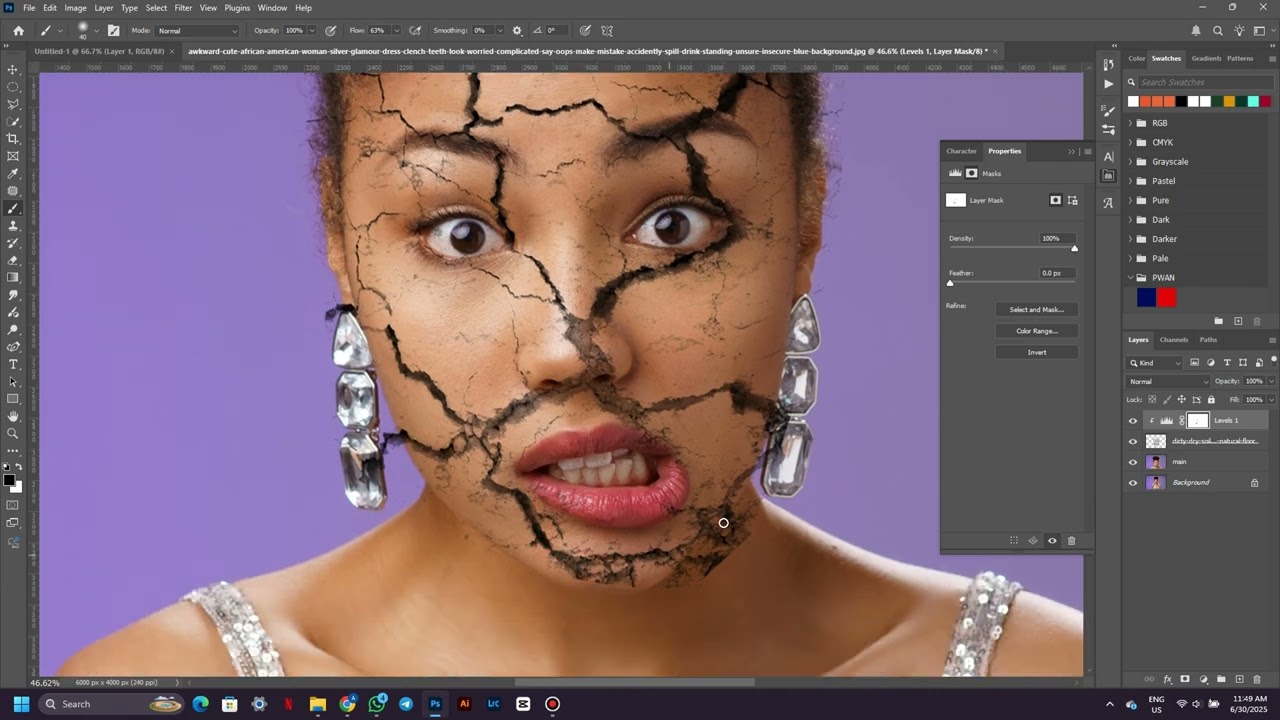Viewport: 1280px width, 720px height.
Task: Open brush settings panel icon in options bar
Action: (x=113, y=31)
